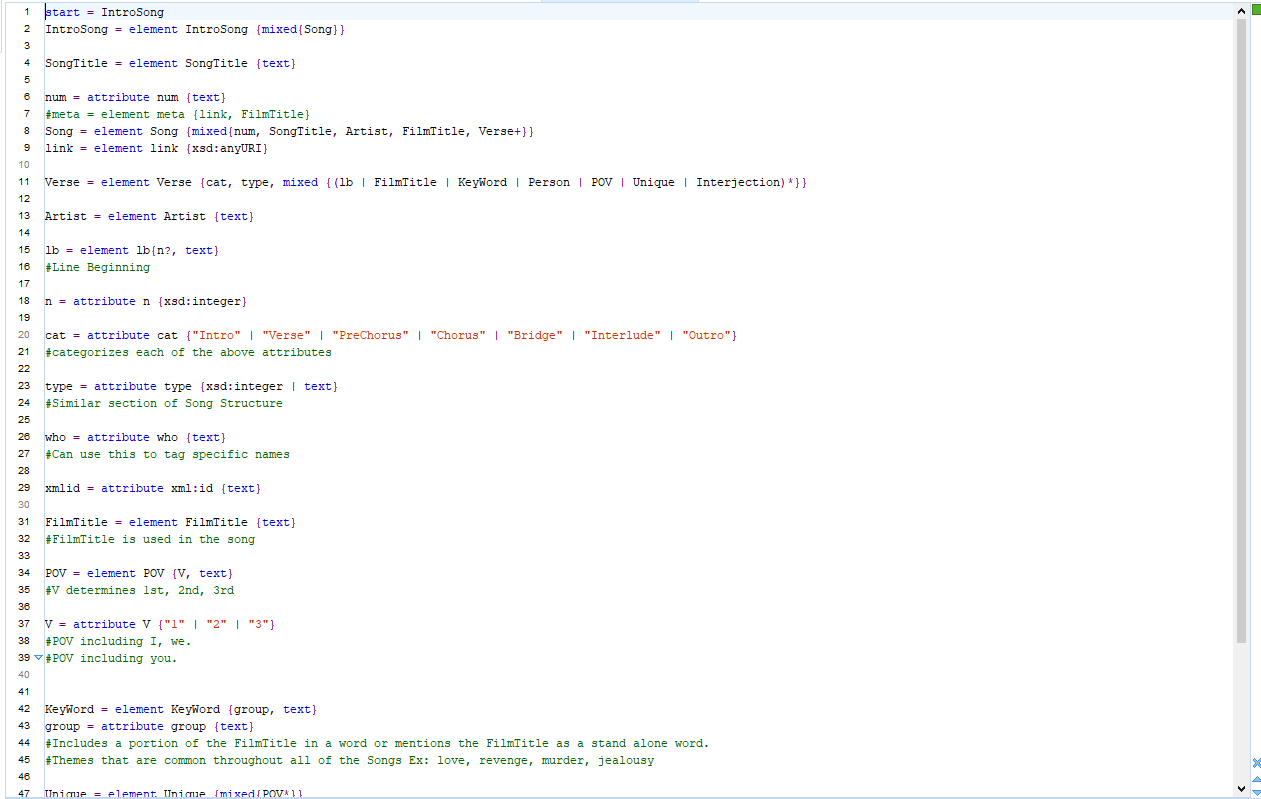Click the 'Verse+' reference in the Song line

(x=500, y=131)
